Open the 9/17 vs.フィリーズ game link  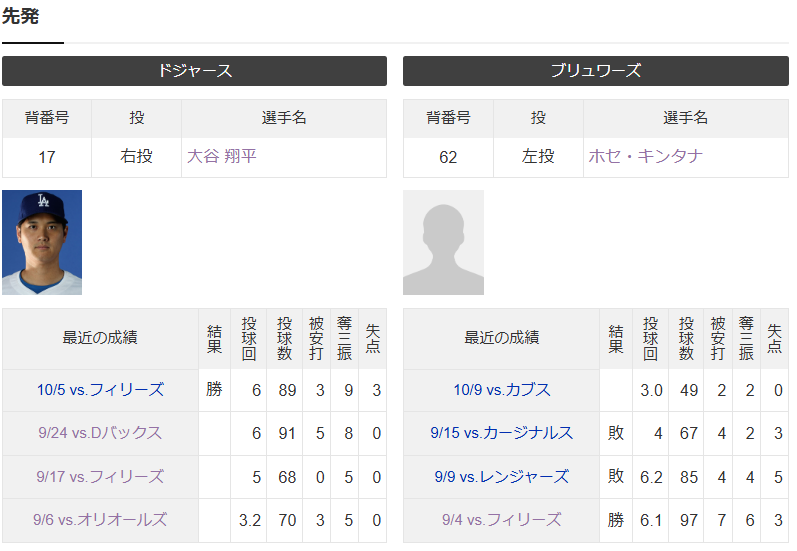pos(99,477)
